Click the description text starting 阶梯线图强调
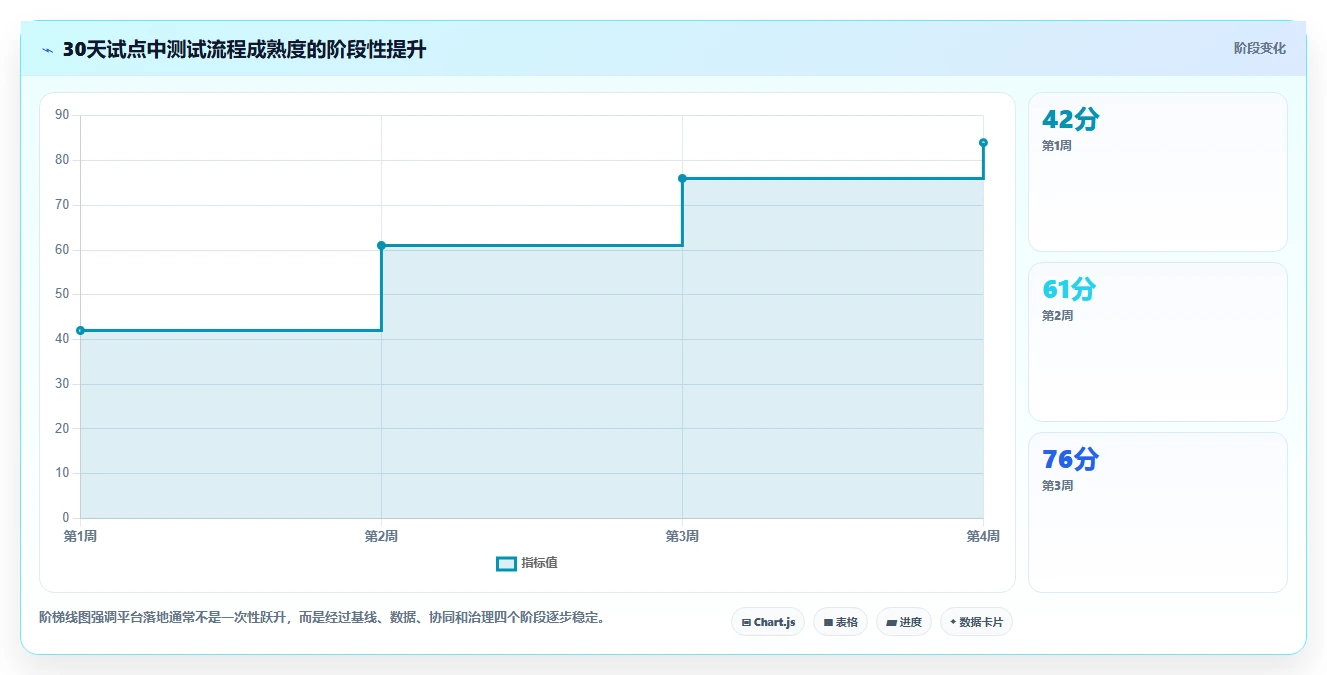1327x675 pixels. (322, 617)
